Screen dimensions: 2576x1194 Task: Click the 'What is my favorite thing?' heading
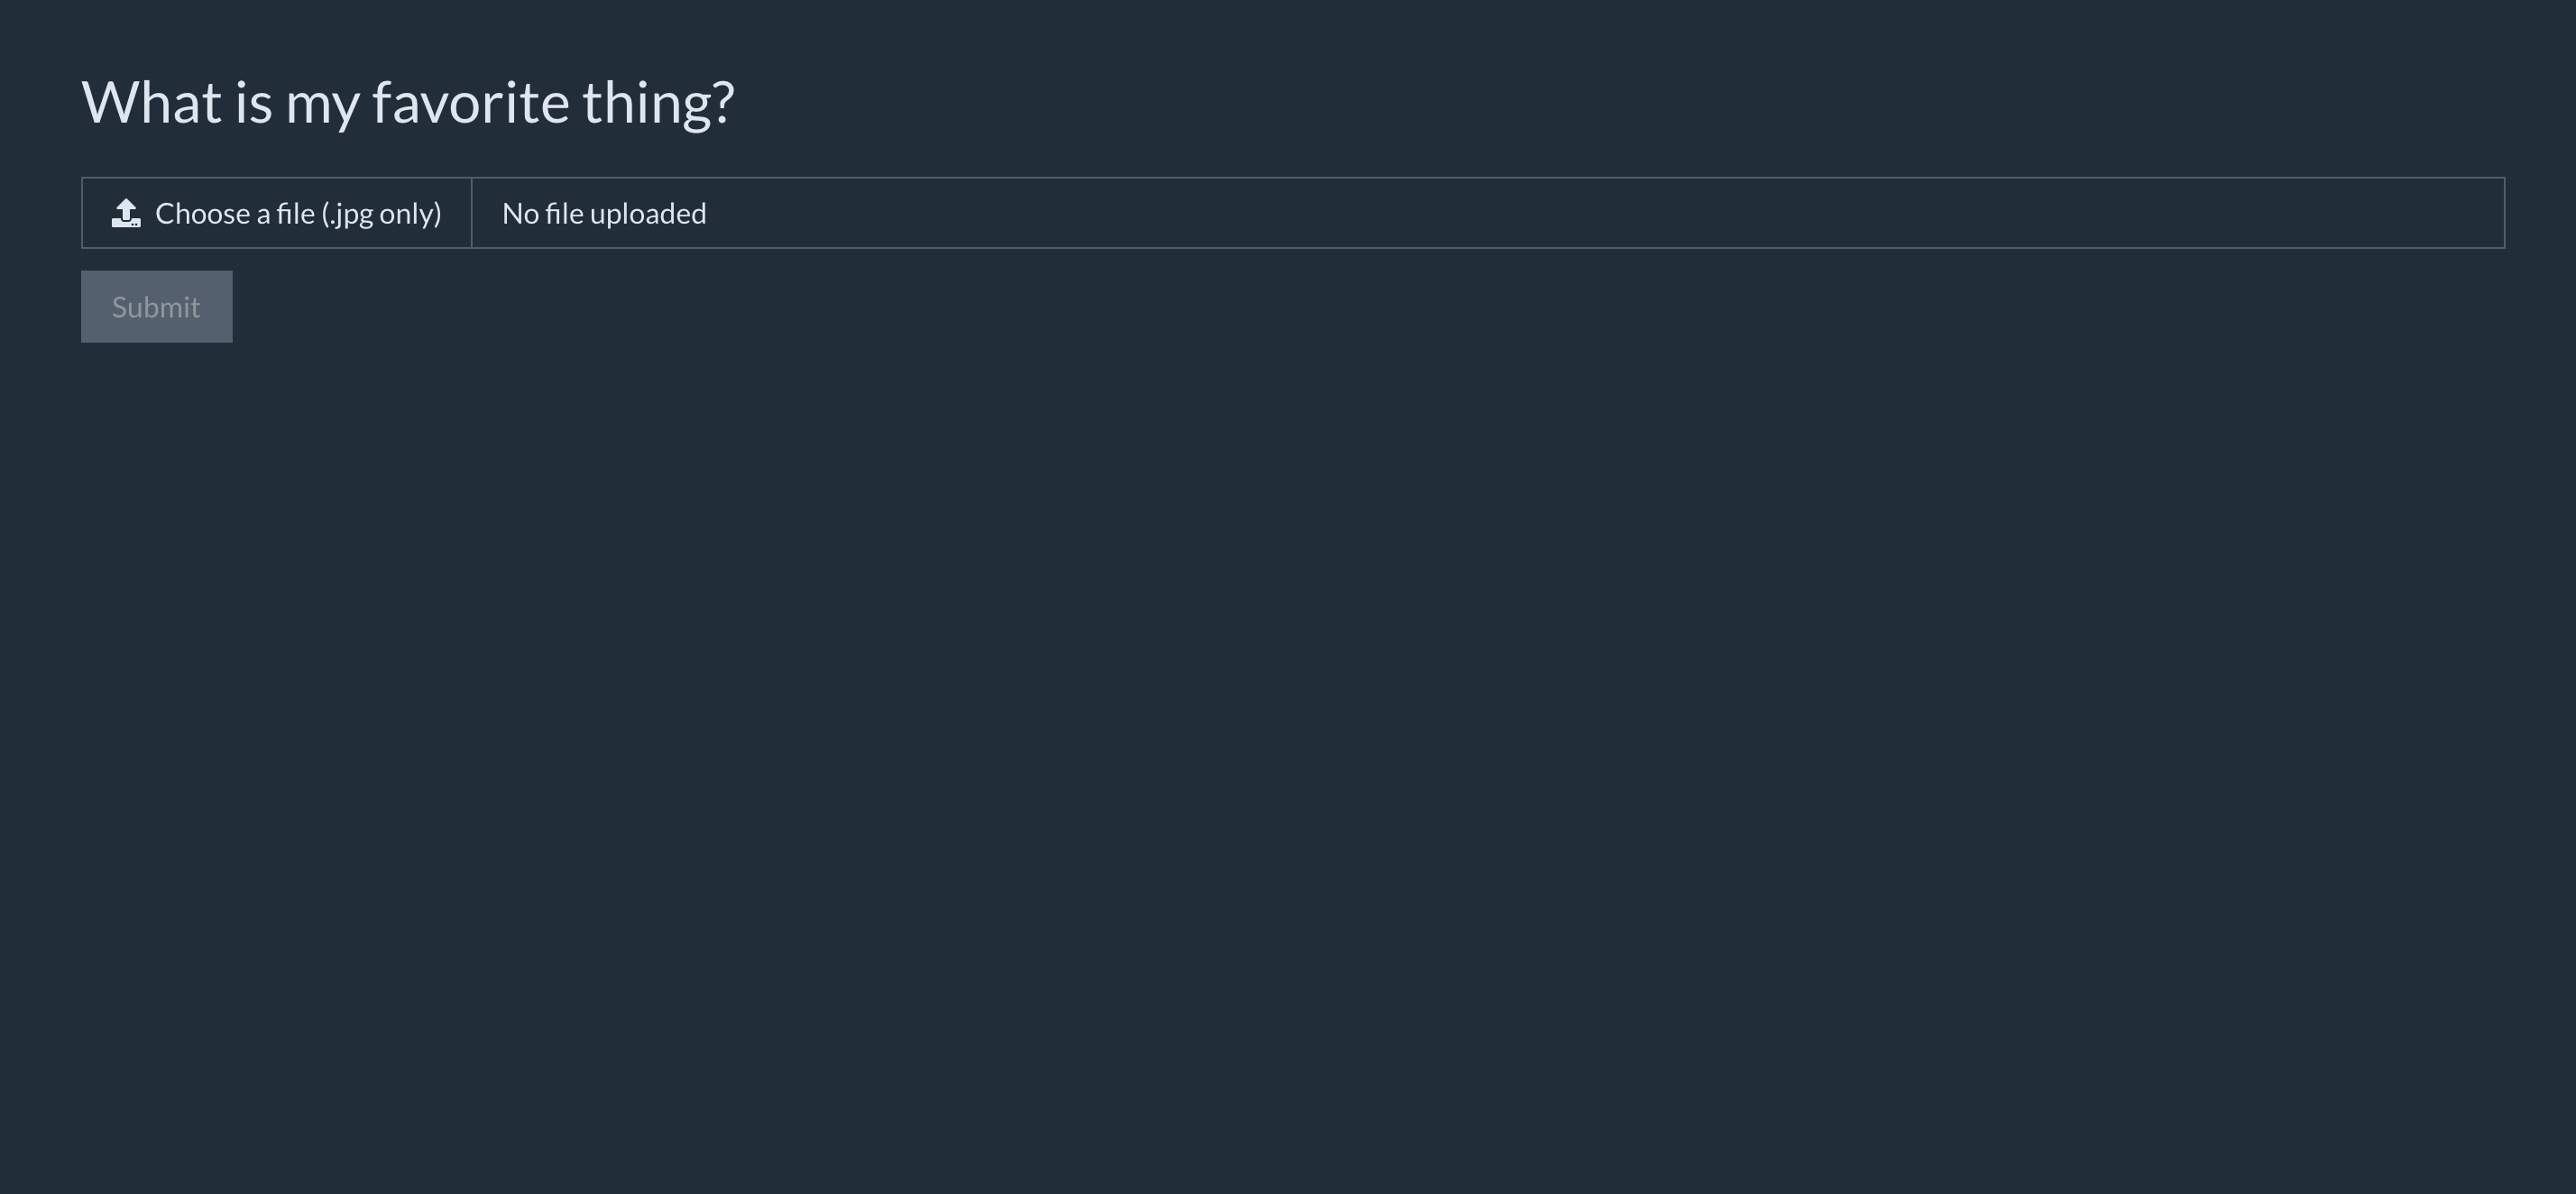408,102
